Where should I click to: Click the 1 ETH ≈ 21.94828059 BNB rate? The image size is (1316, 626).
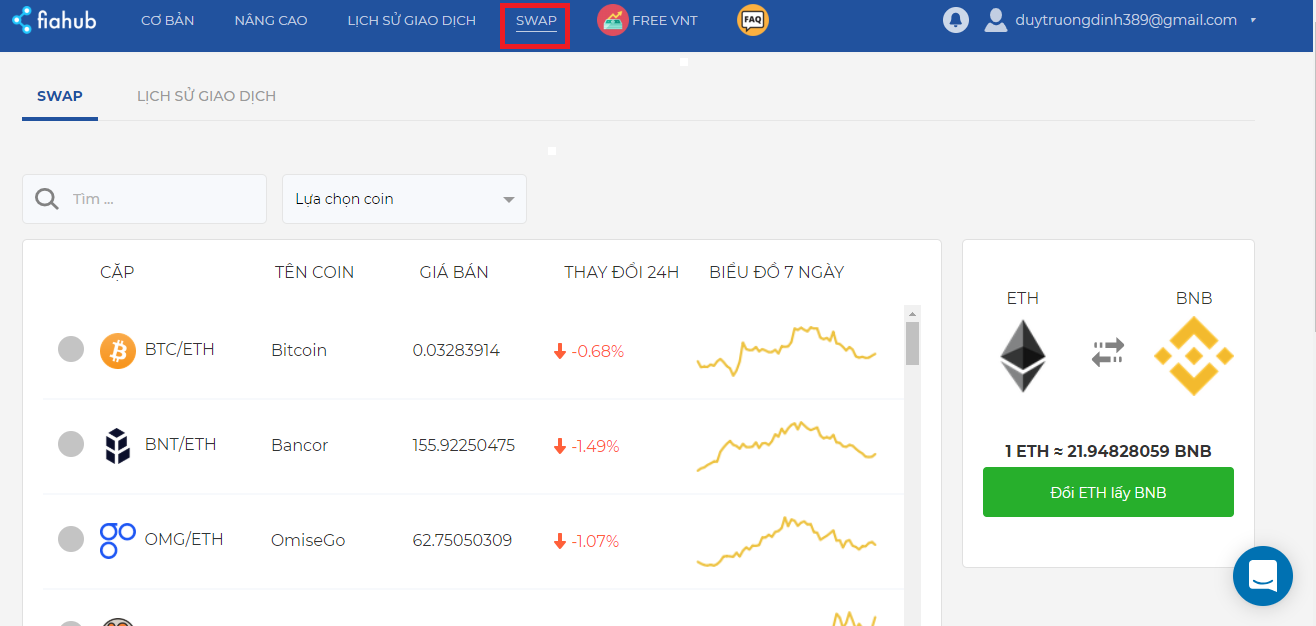[1108, 451]
